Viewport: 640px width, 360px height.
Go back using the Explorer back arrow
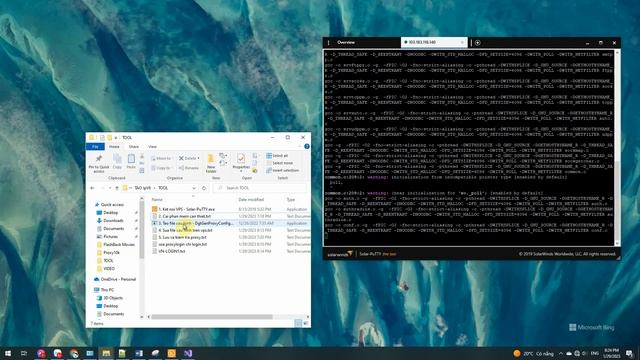[x=92, y=188]
